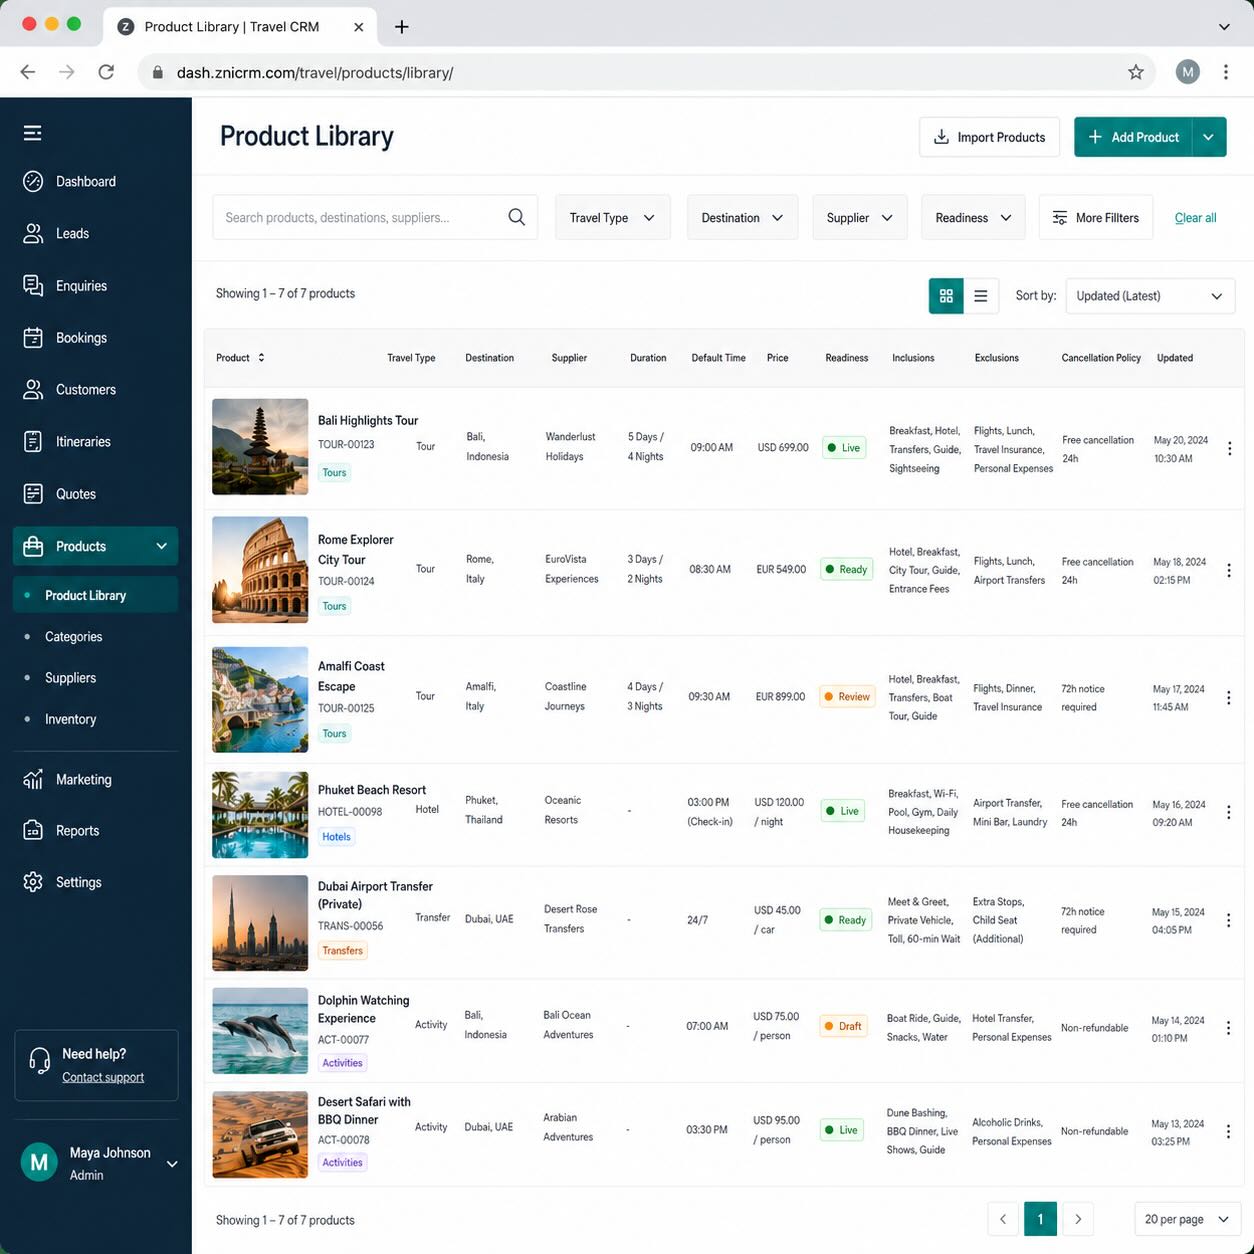Open new browser tab

[x=401, y=27]
